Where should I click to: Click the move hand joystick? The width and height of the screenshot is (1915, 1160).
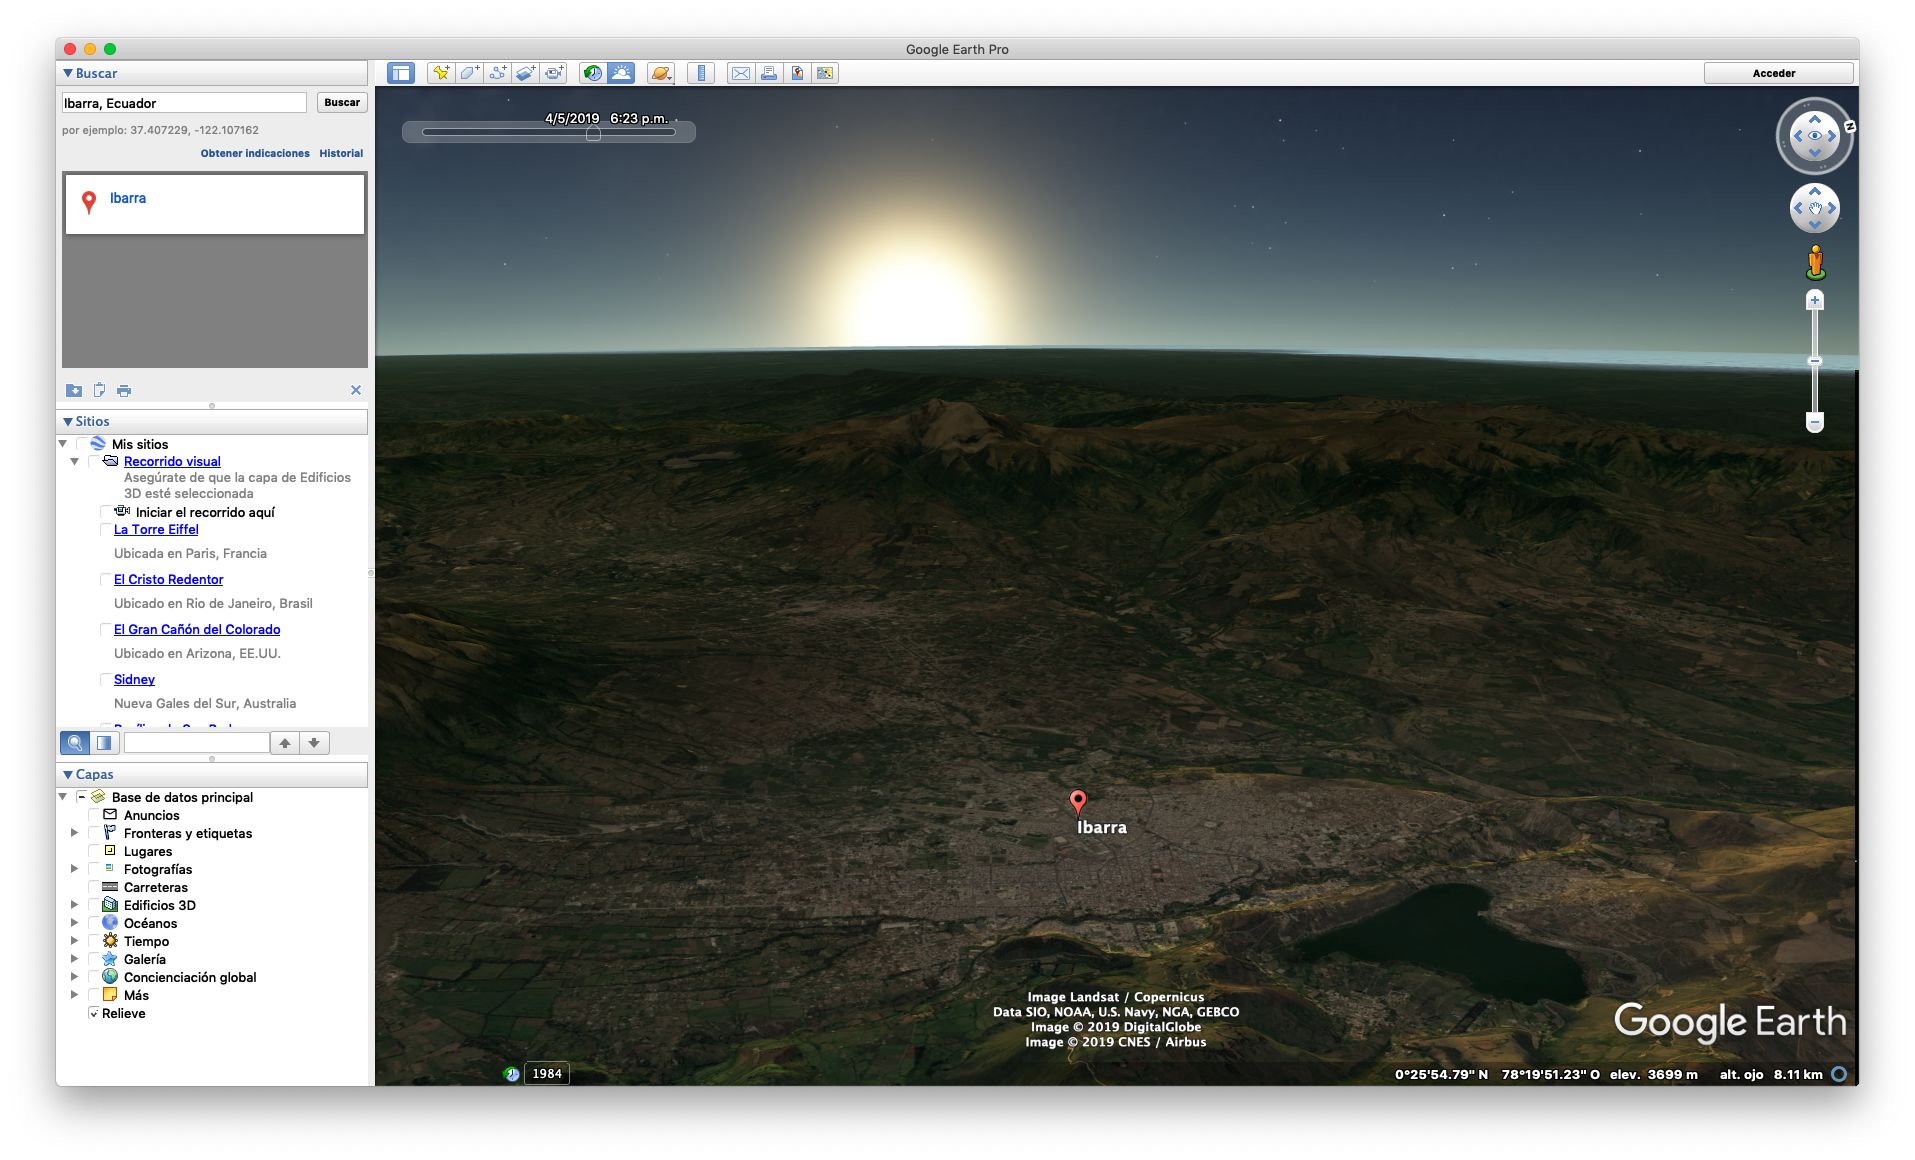click(x=1815, y=209)
